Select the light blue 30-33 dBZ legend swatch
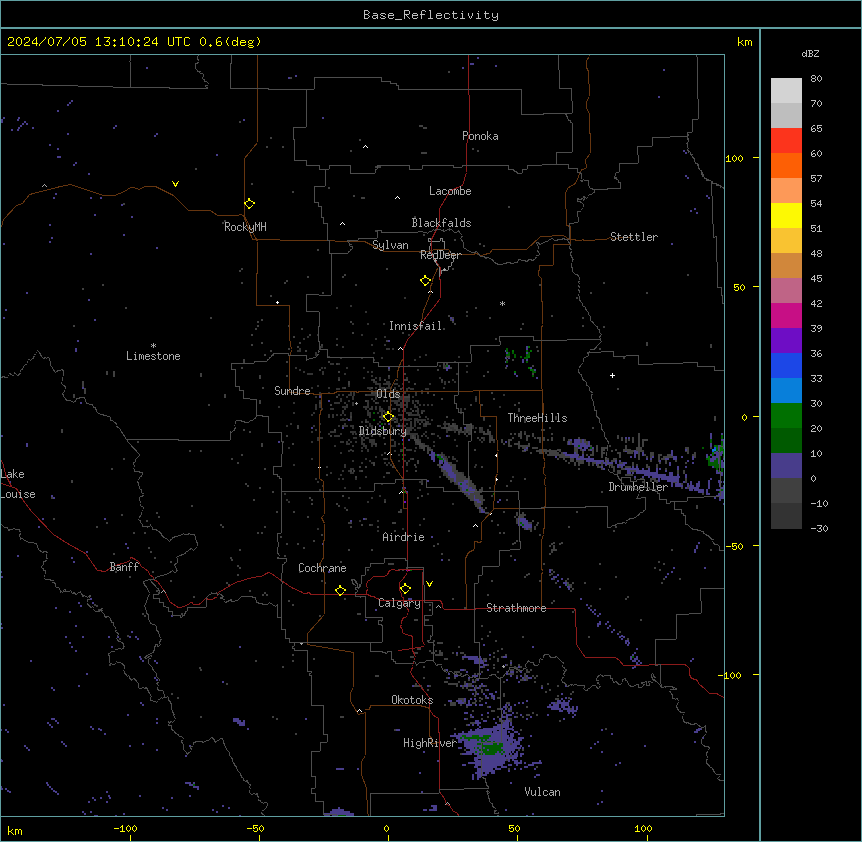Image resolution: width=862 pixels, height=842 pixels. 786,391
